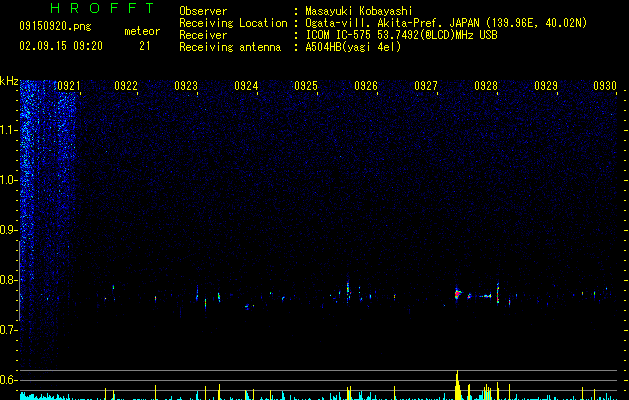Click the 0.8 frequency axis label

pyautogui.click(x=8, y=280)
